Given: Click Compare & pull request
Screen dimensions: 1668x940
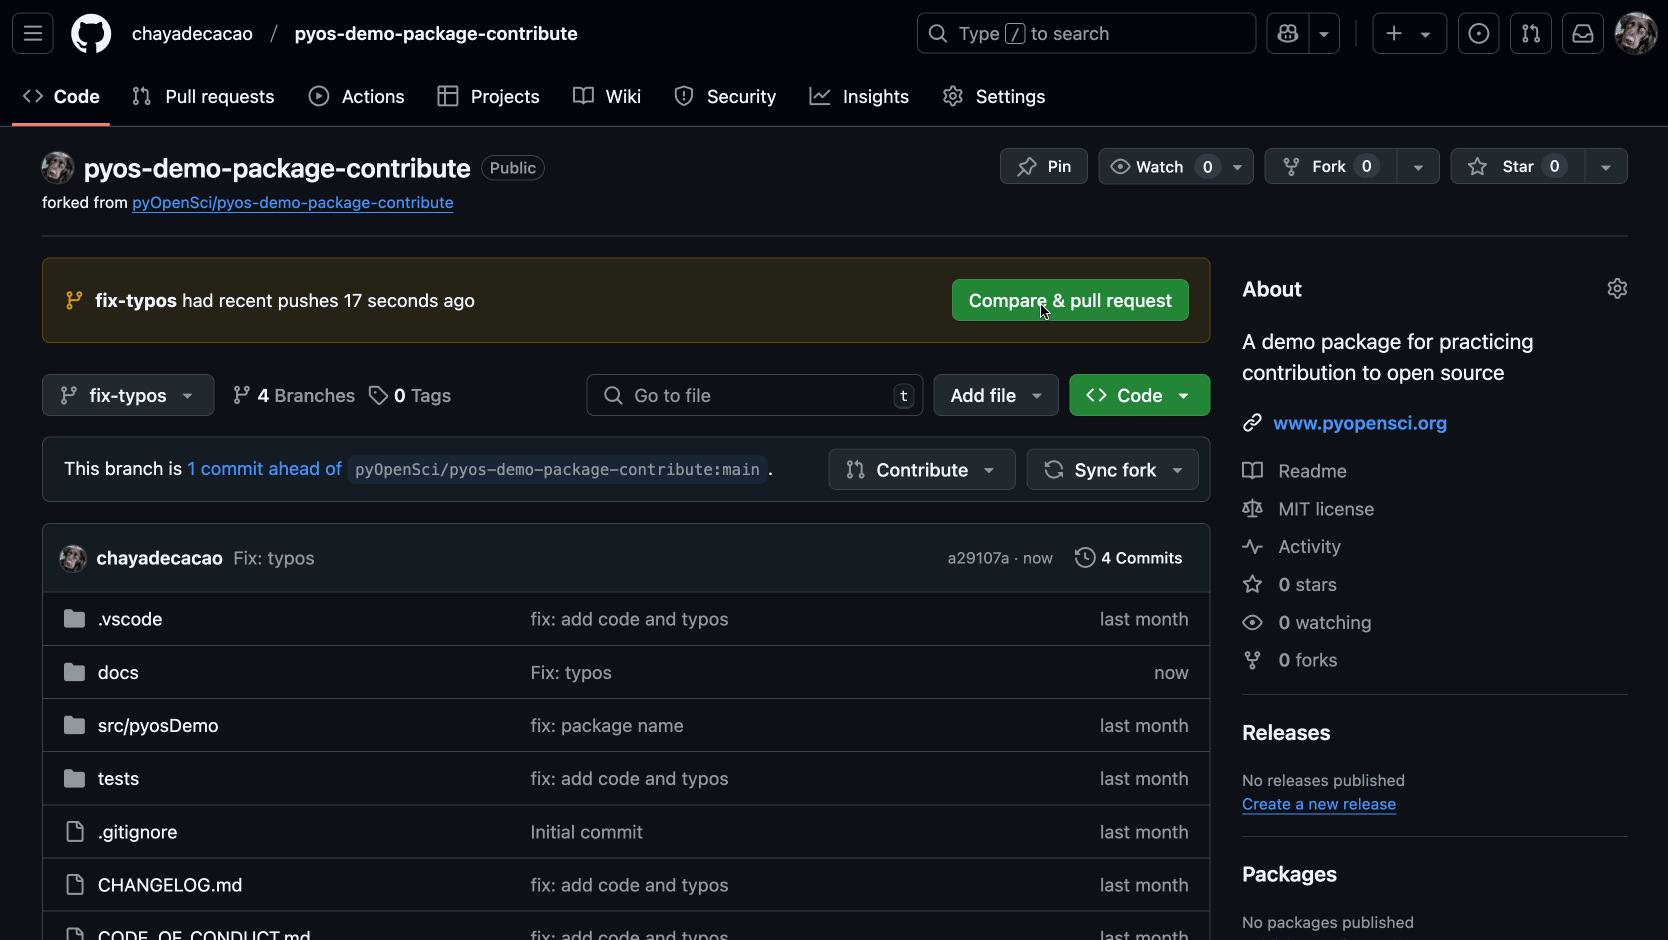Looking at the screenshot, I should click(1070, 301).
